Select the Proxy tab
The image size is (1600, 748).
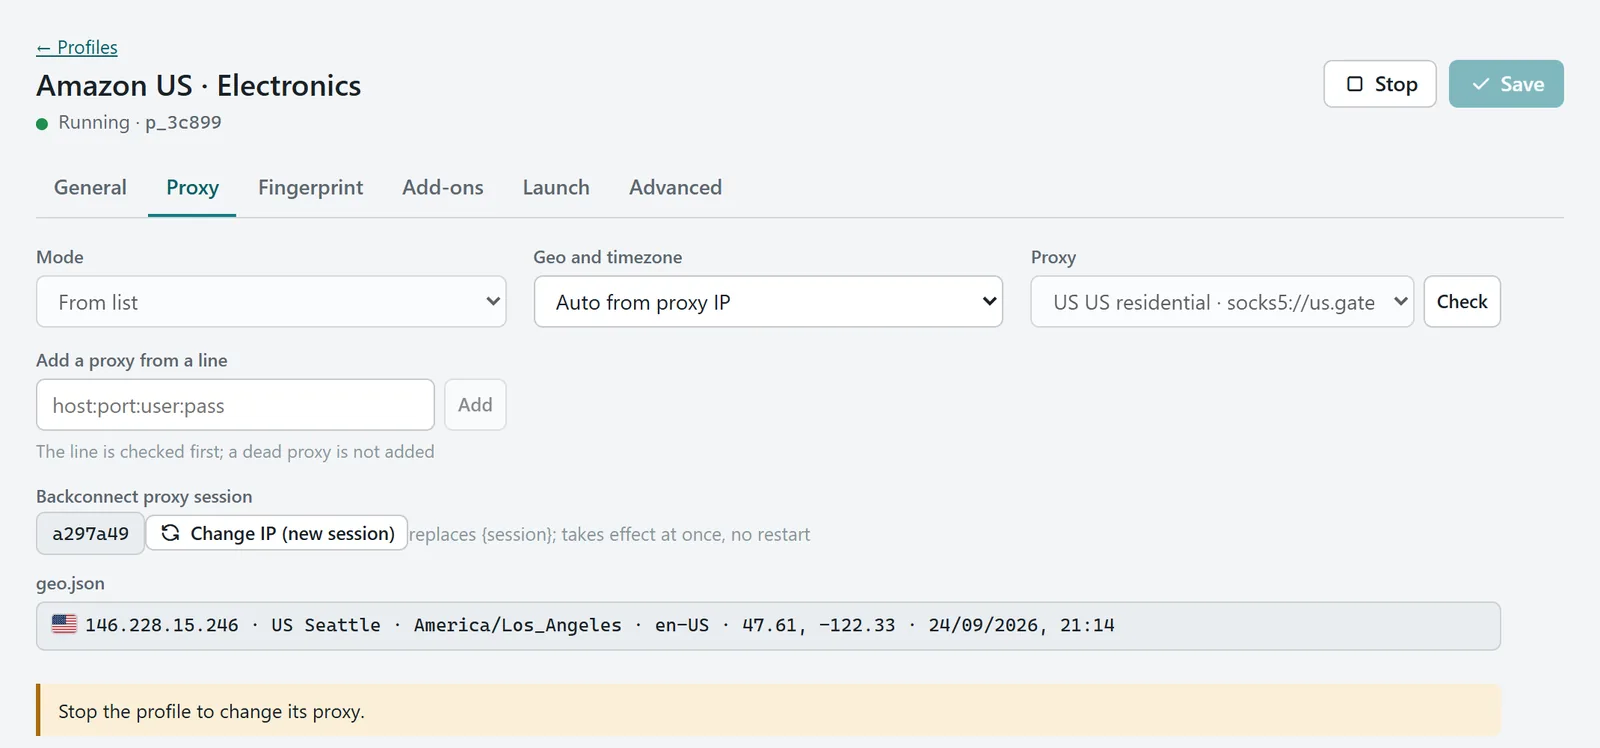tap(192, 187)
